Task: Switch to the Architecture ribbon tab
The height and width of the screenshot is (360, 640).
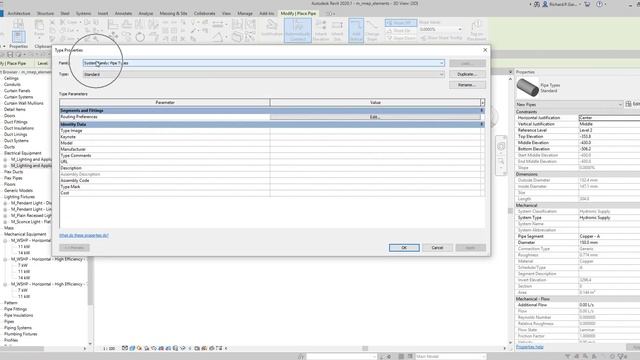Action: pos(19,13)
